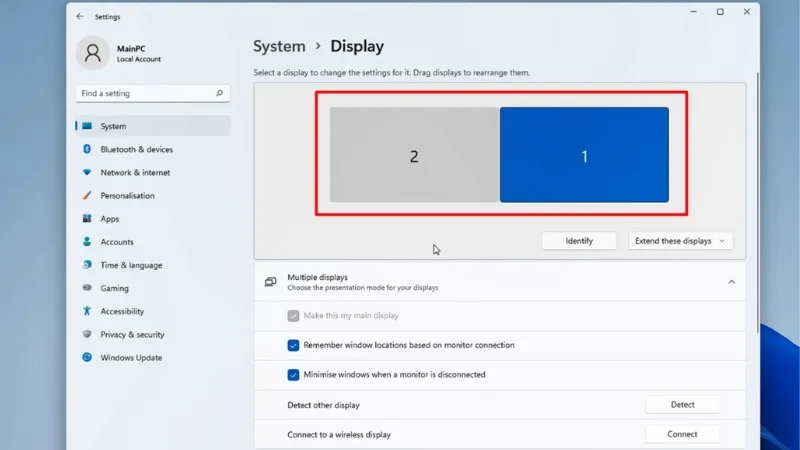Click the Bluetooth & devices icon

87,150
